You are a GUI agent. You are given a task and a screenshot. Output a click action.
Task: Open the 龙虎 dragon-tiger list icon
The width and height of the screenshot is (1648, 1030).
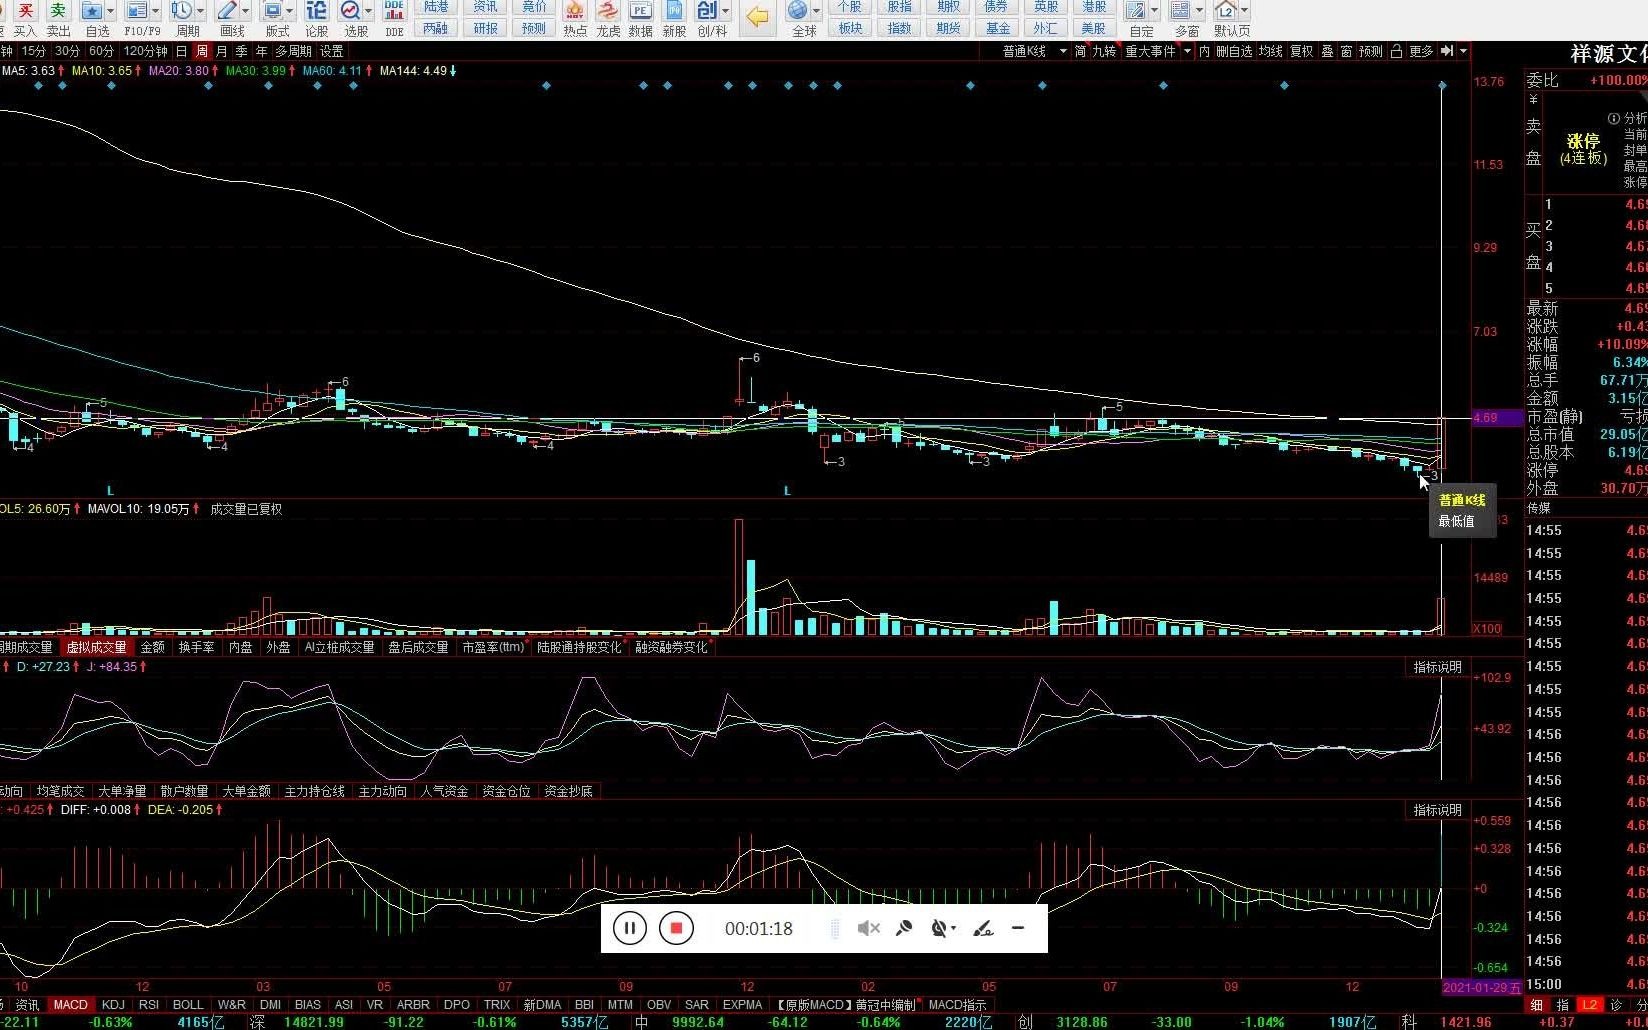pos(608,11)
